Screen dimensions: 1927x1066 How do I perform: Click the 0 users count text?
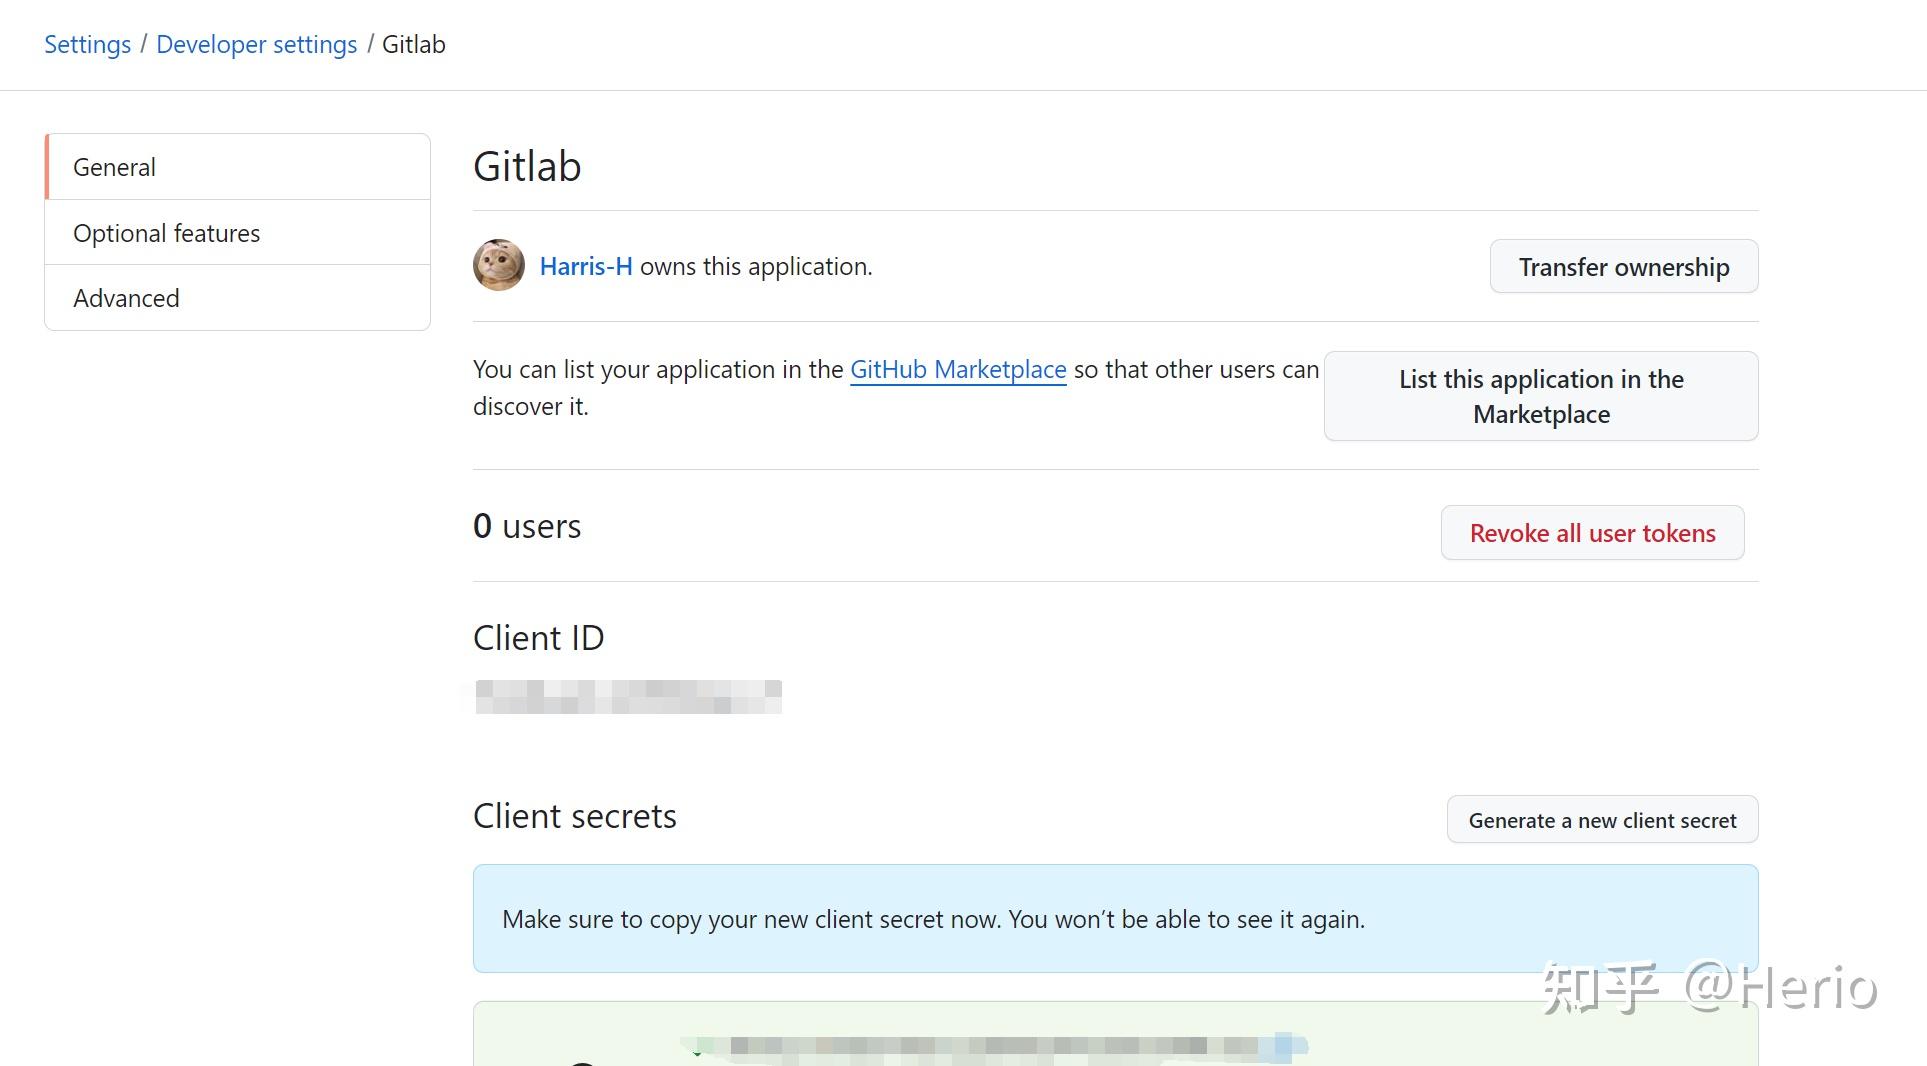pos(527,525)
